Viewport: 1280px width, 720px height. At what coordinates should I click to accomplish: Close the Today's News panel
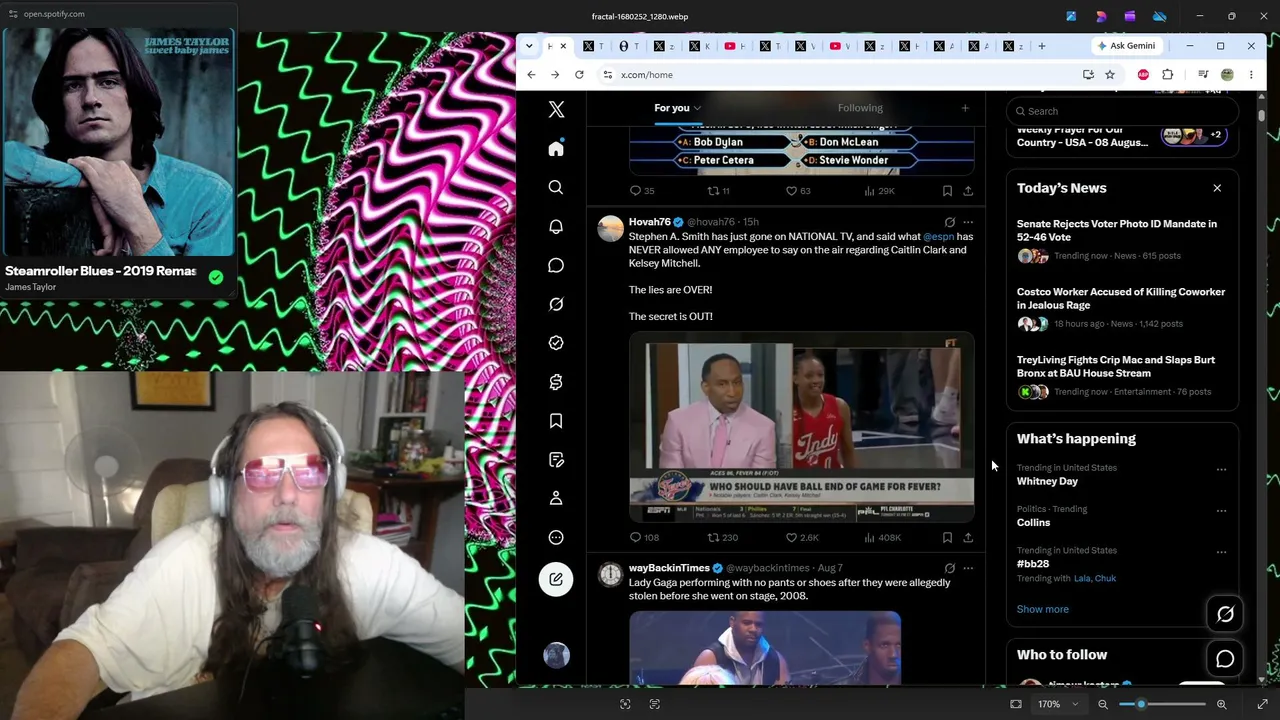[x=1217, y=188]
